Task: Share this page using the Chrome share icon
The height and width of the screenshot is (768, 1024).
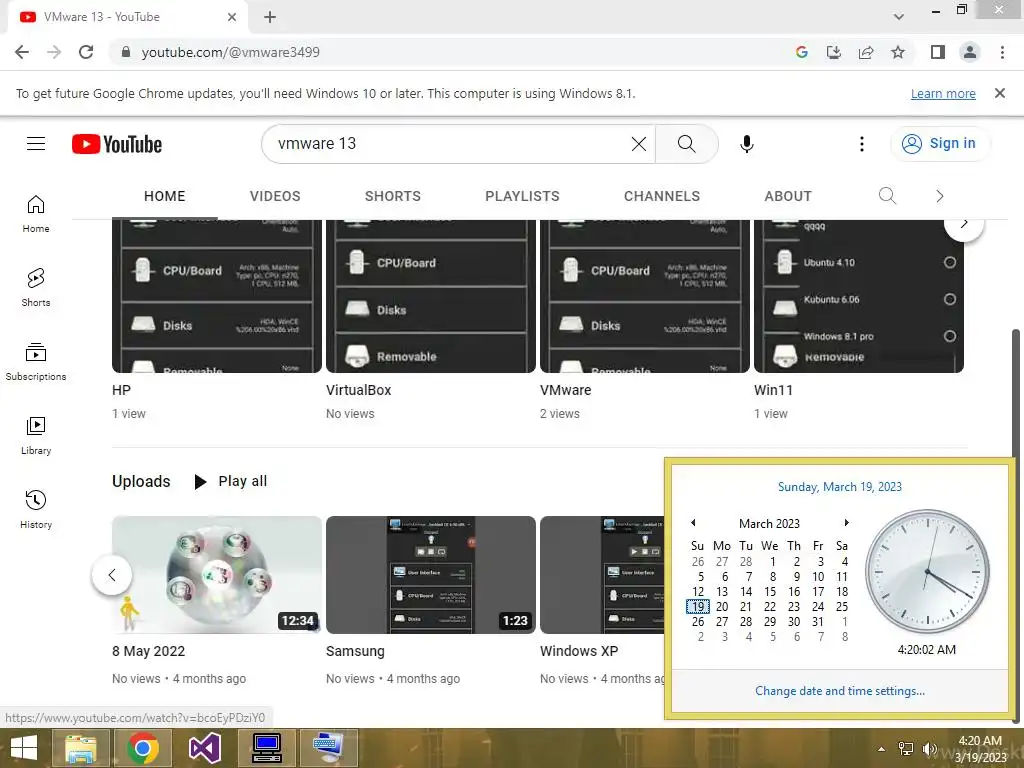Action: point(866,52)
